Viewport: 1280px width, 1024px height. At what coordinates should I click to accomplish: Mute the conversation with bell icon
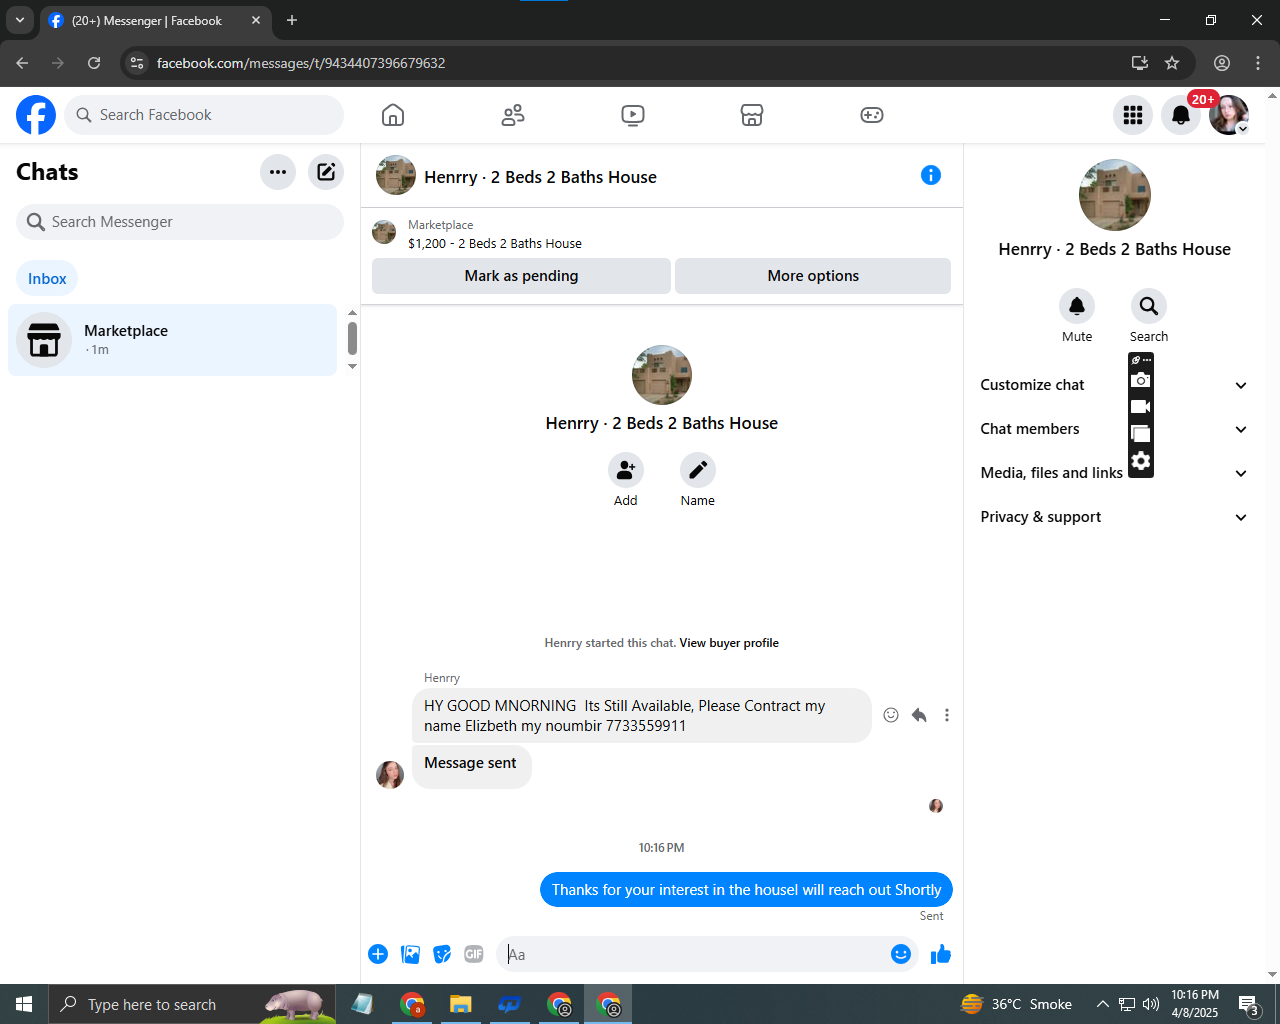(x=1077, y=306)
